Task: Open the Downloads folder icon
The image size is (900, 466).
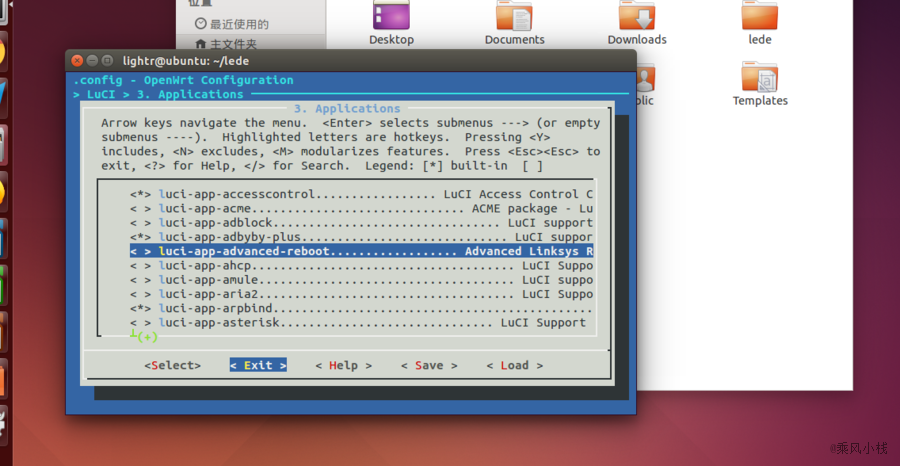Action: [x=637, y=15]
